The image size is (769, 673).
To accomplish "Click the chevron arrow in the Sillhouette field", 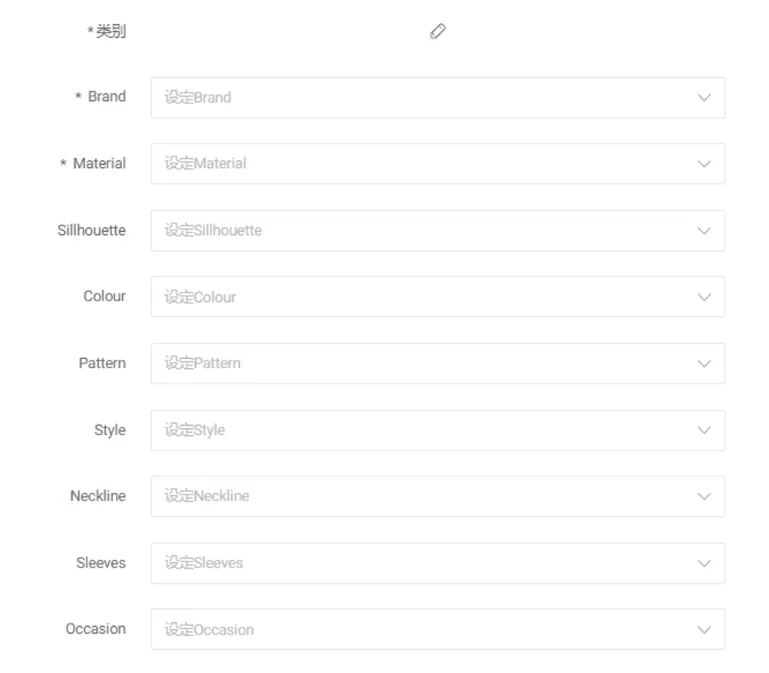I will click(704, 231).
